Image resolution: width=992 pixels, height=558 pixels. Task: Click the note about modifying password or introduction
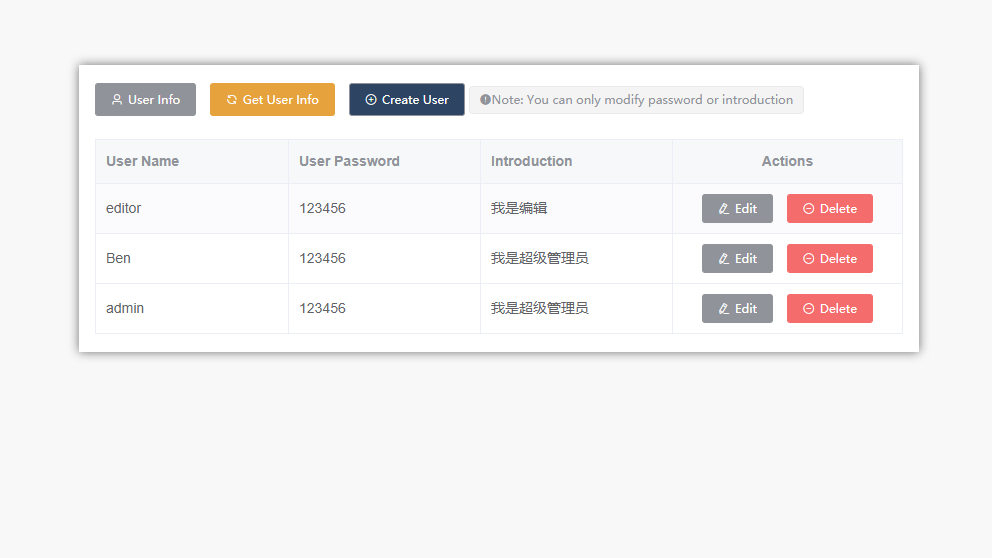tap(636, 100)
